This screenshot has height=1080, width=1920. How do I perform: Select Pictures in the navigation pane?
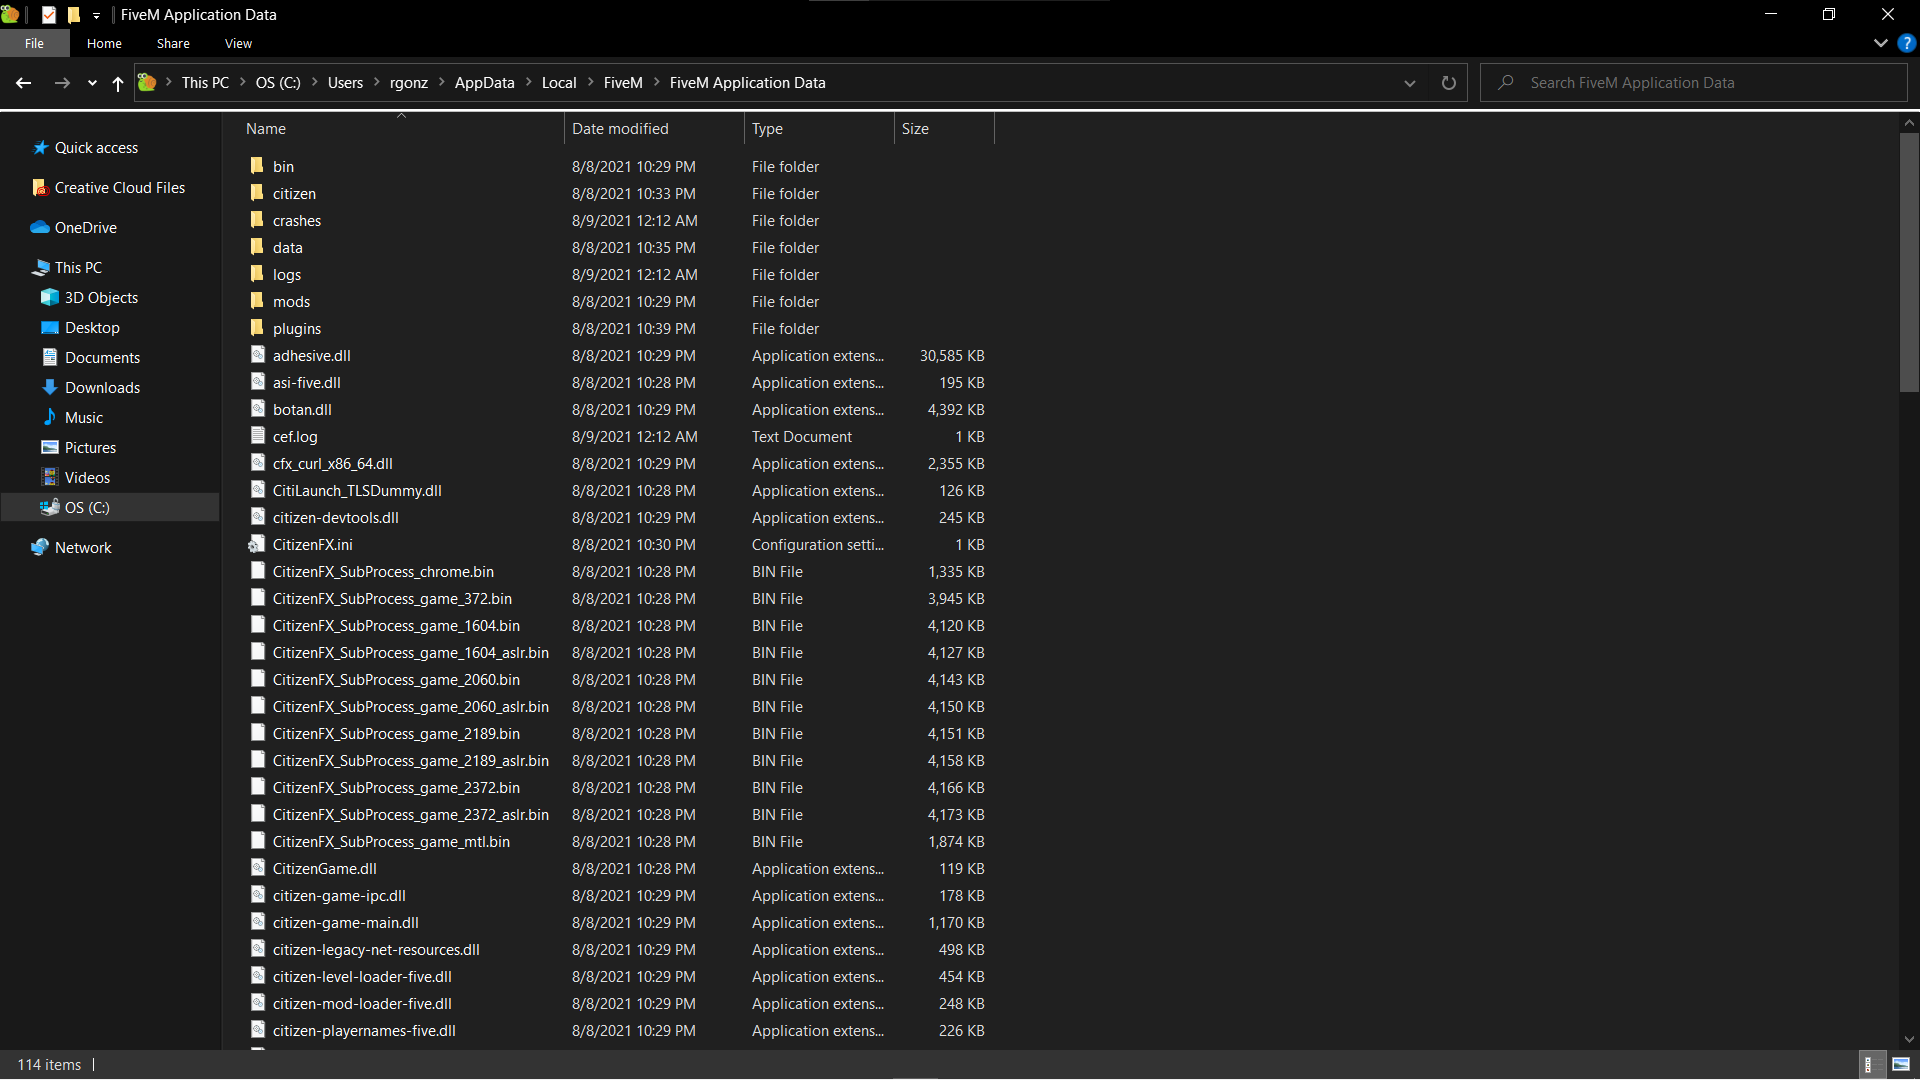point(90,447)
